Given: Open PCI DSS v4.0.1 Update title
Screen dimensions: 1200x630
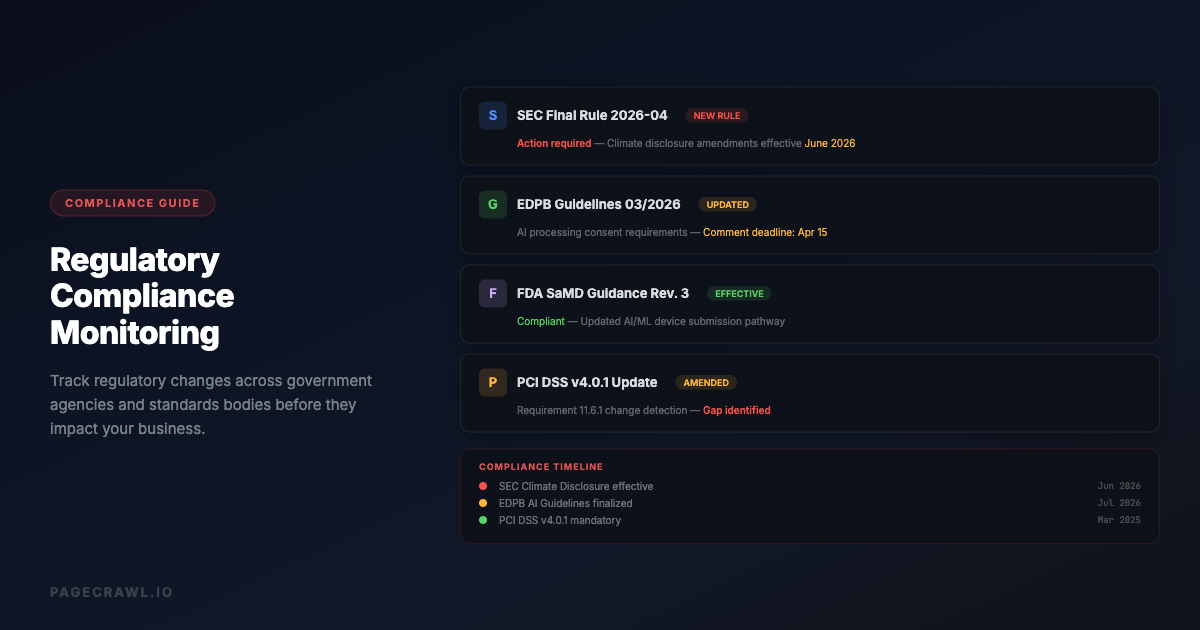Looking at the screenshot, I should click(x=587, y=383).
